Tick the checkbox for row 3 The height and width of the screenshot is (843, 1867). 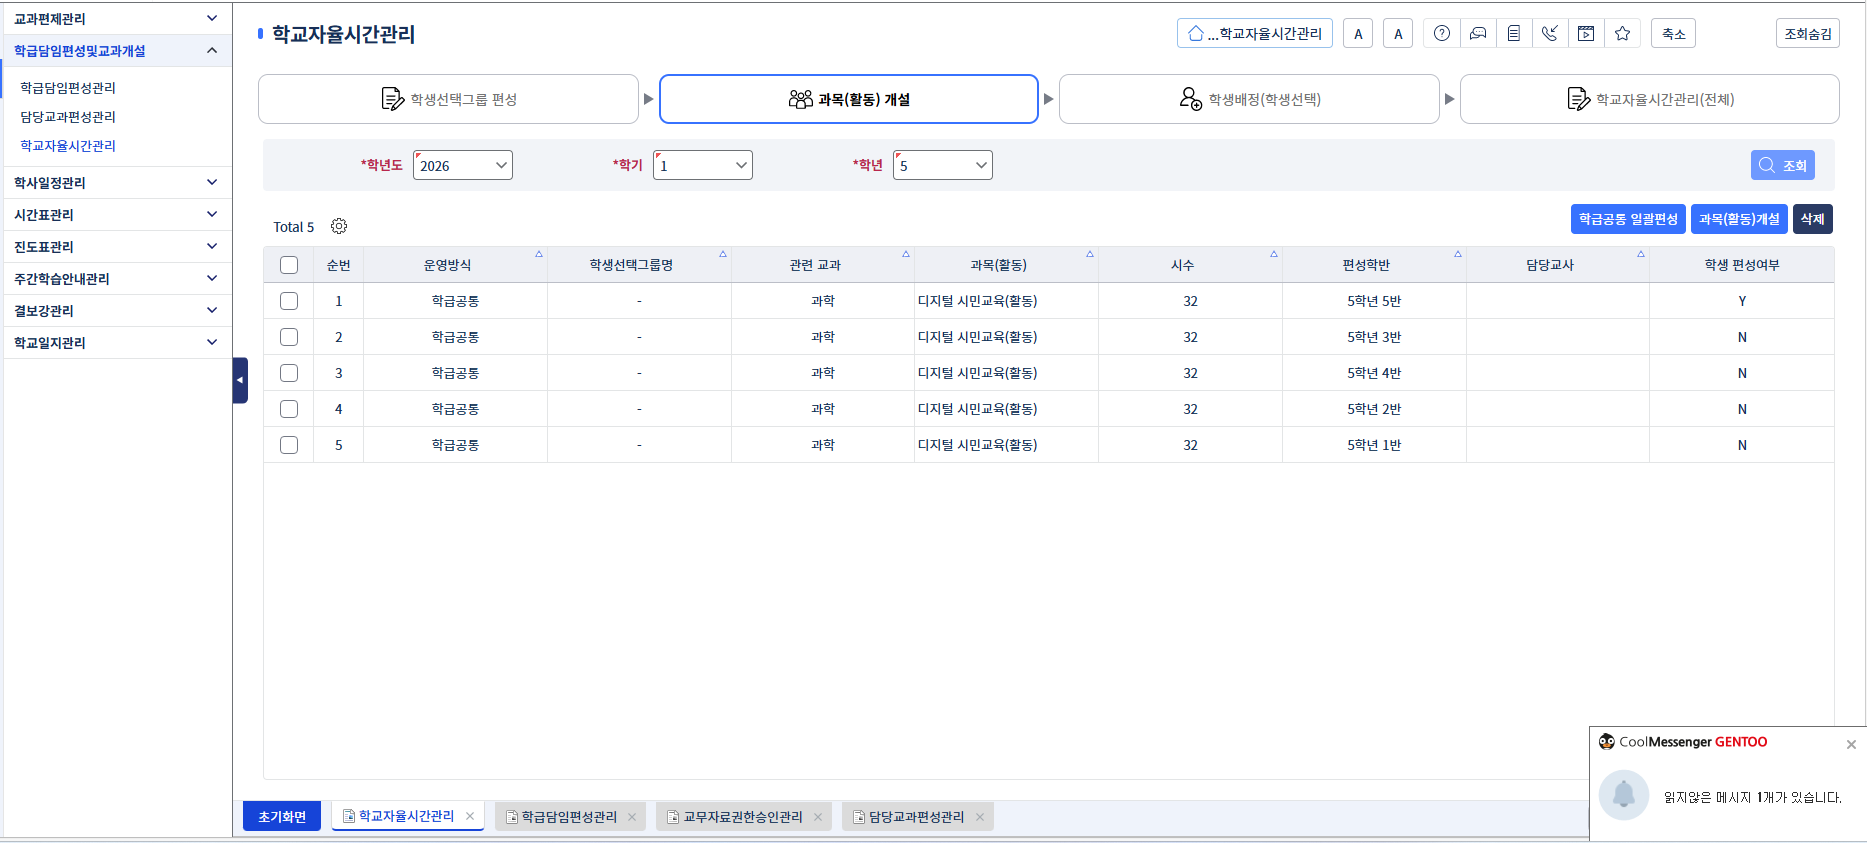[x=289, y=373]
